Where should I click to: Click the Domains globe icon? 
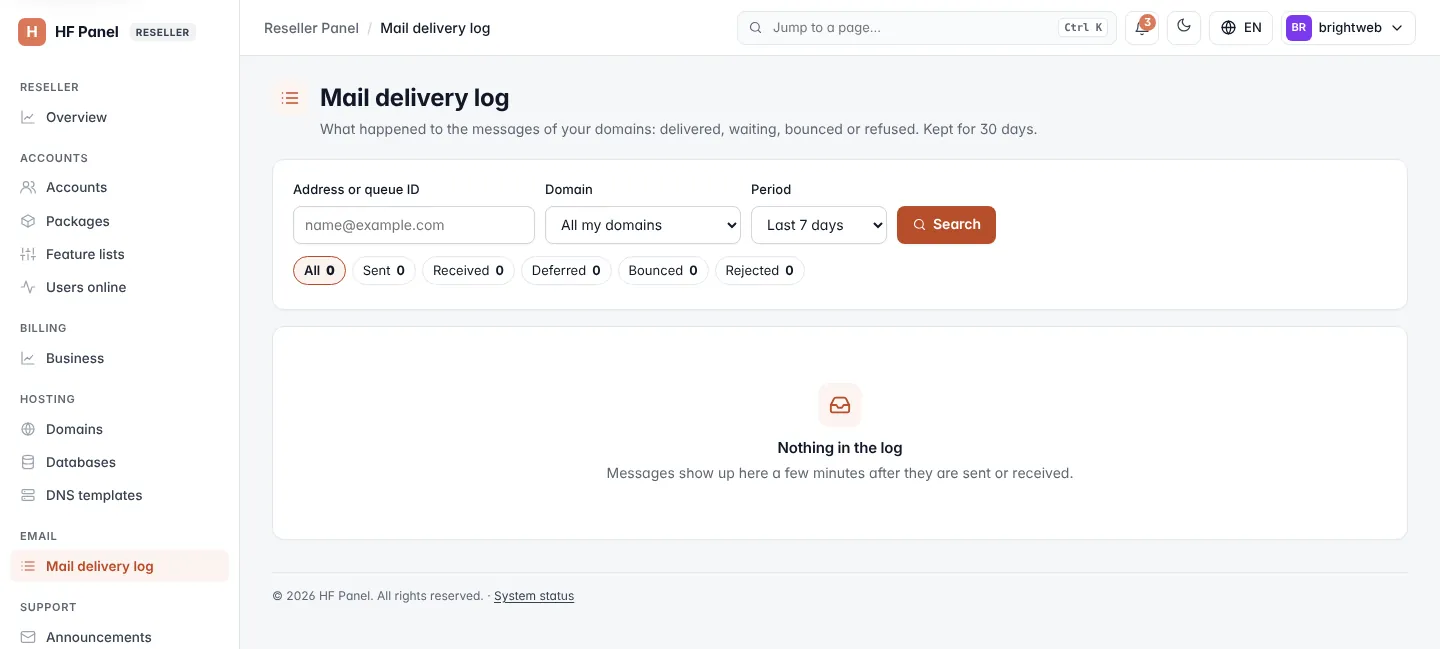tap(28, 429)
